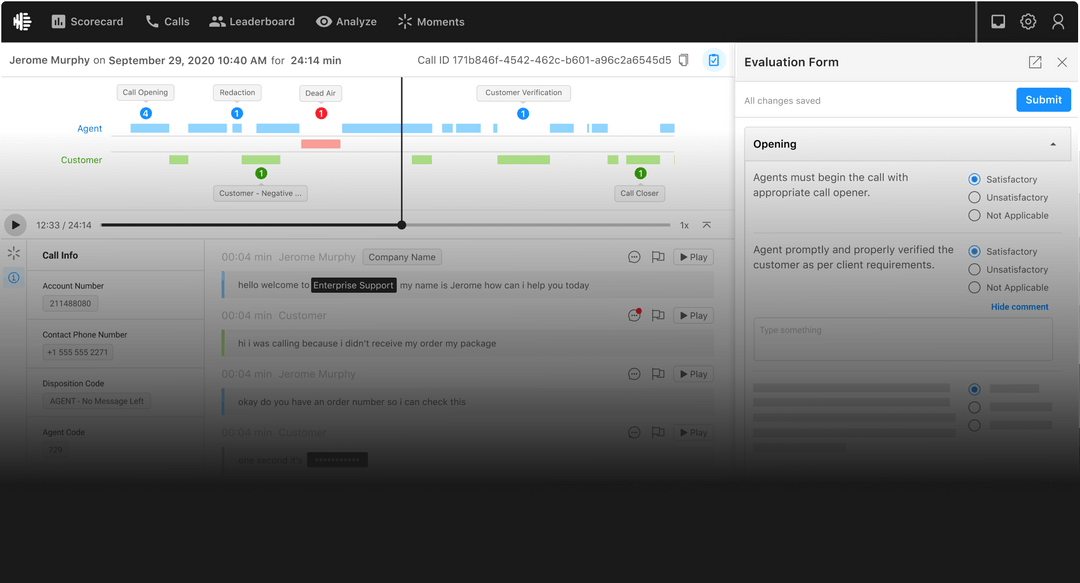The image size is (1080, 583).
Task: Switch to the Leaderboard section
Action: pyautogui.click(x=252, y=21)
